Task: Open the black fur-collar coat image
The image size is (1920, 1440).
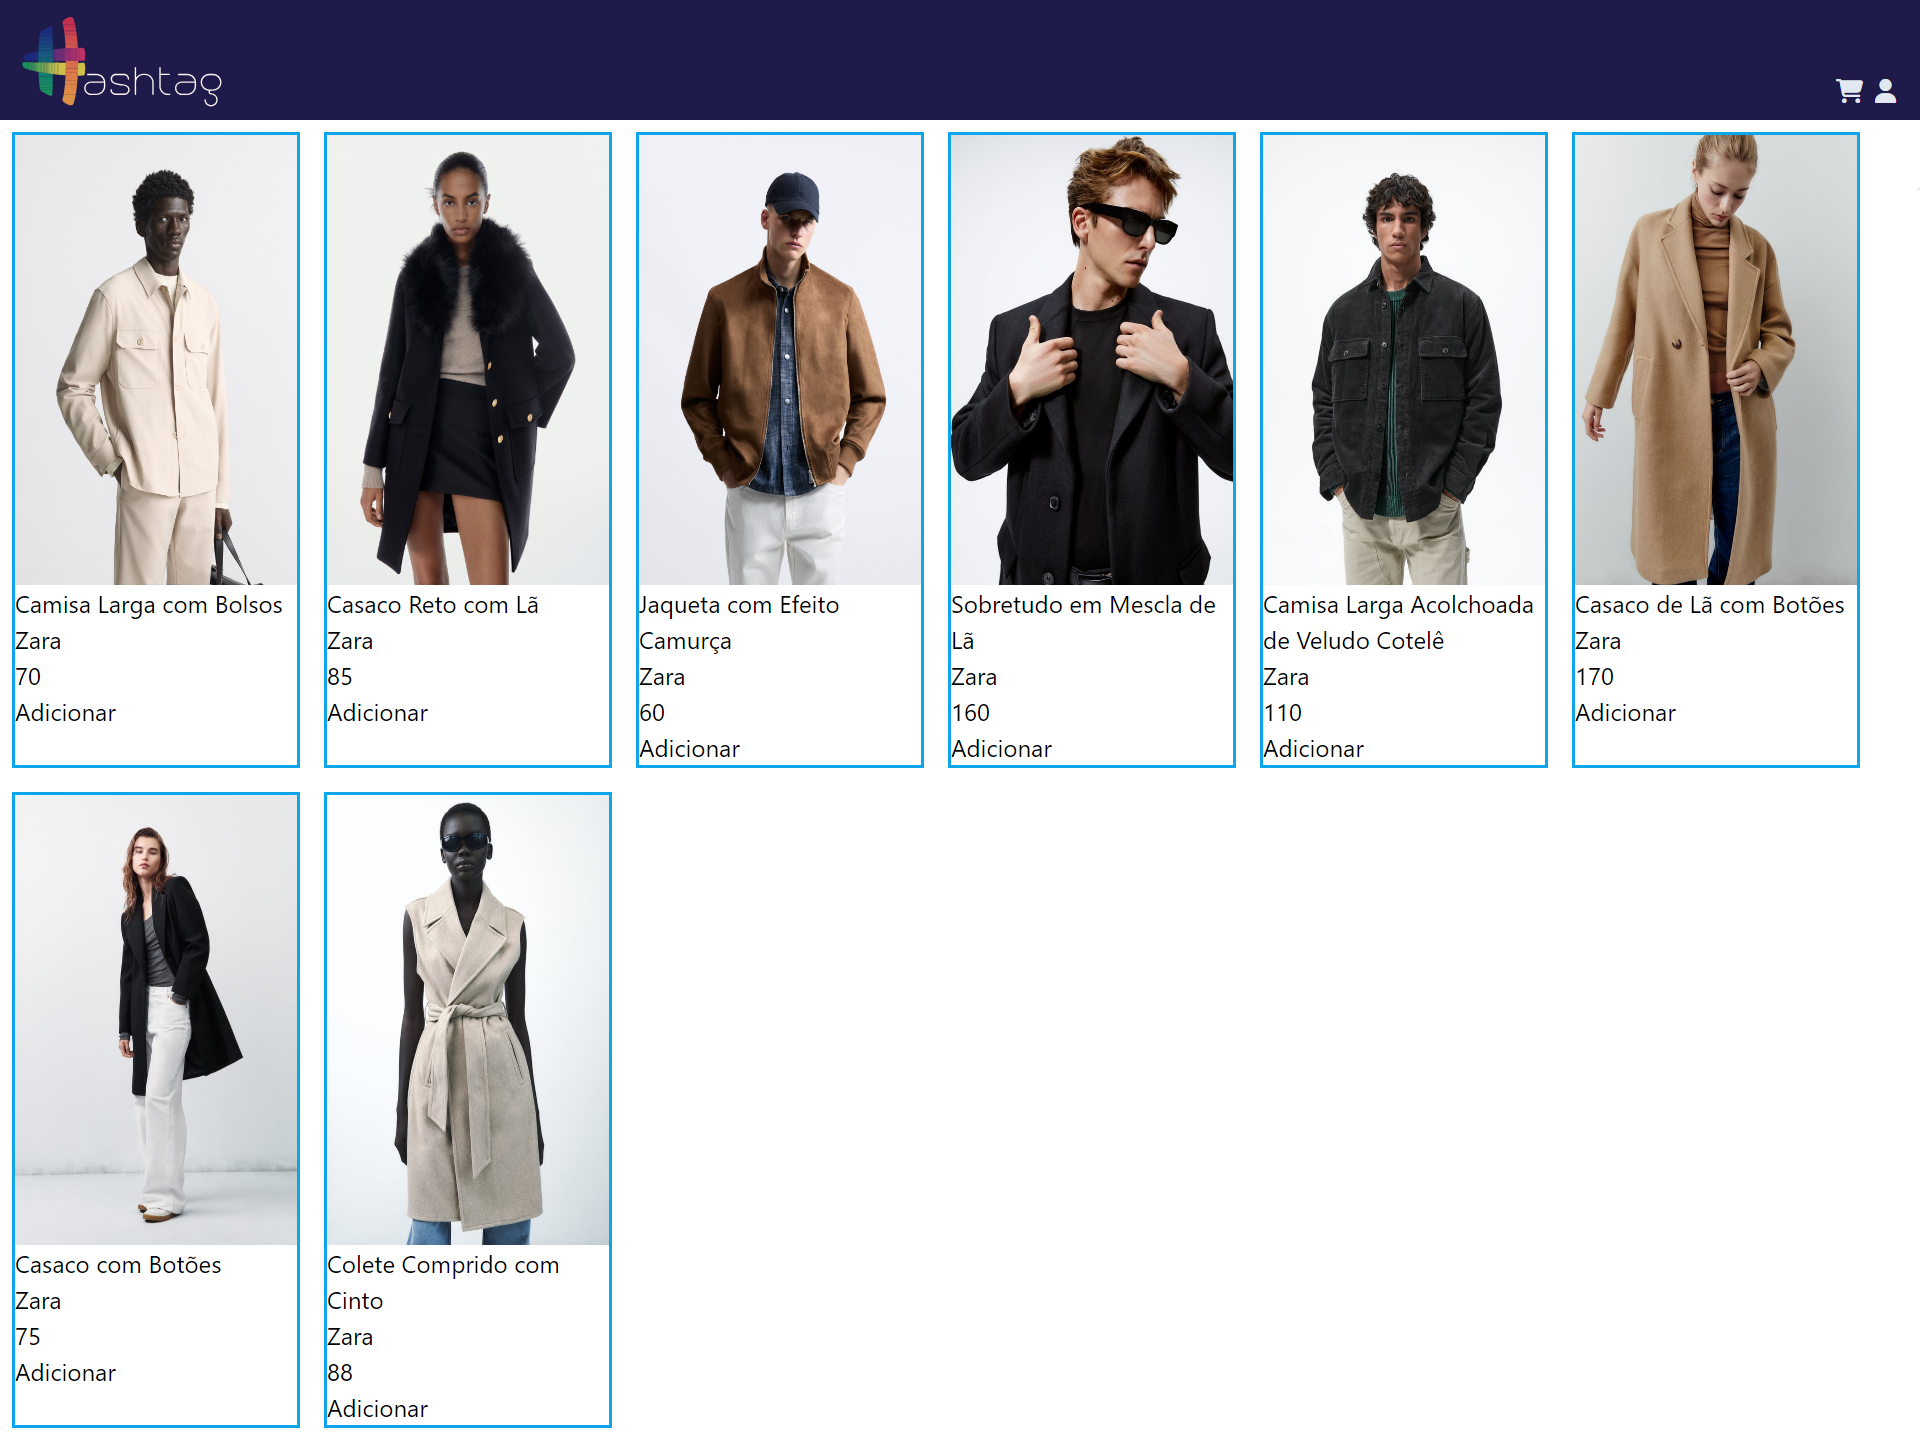Action: pos(468,360)
